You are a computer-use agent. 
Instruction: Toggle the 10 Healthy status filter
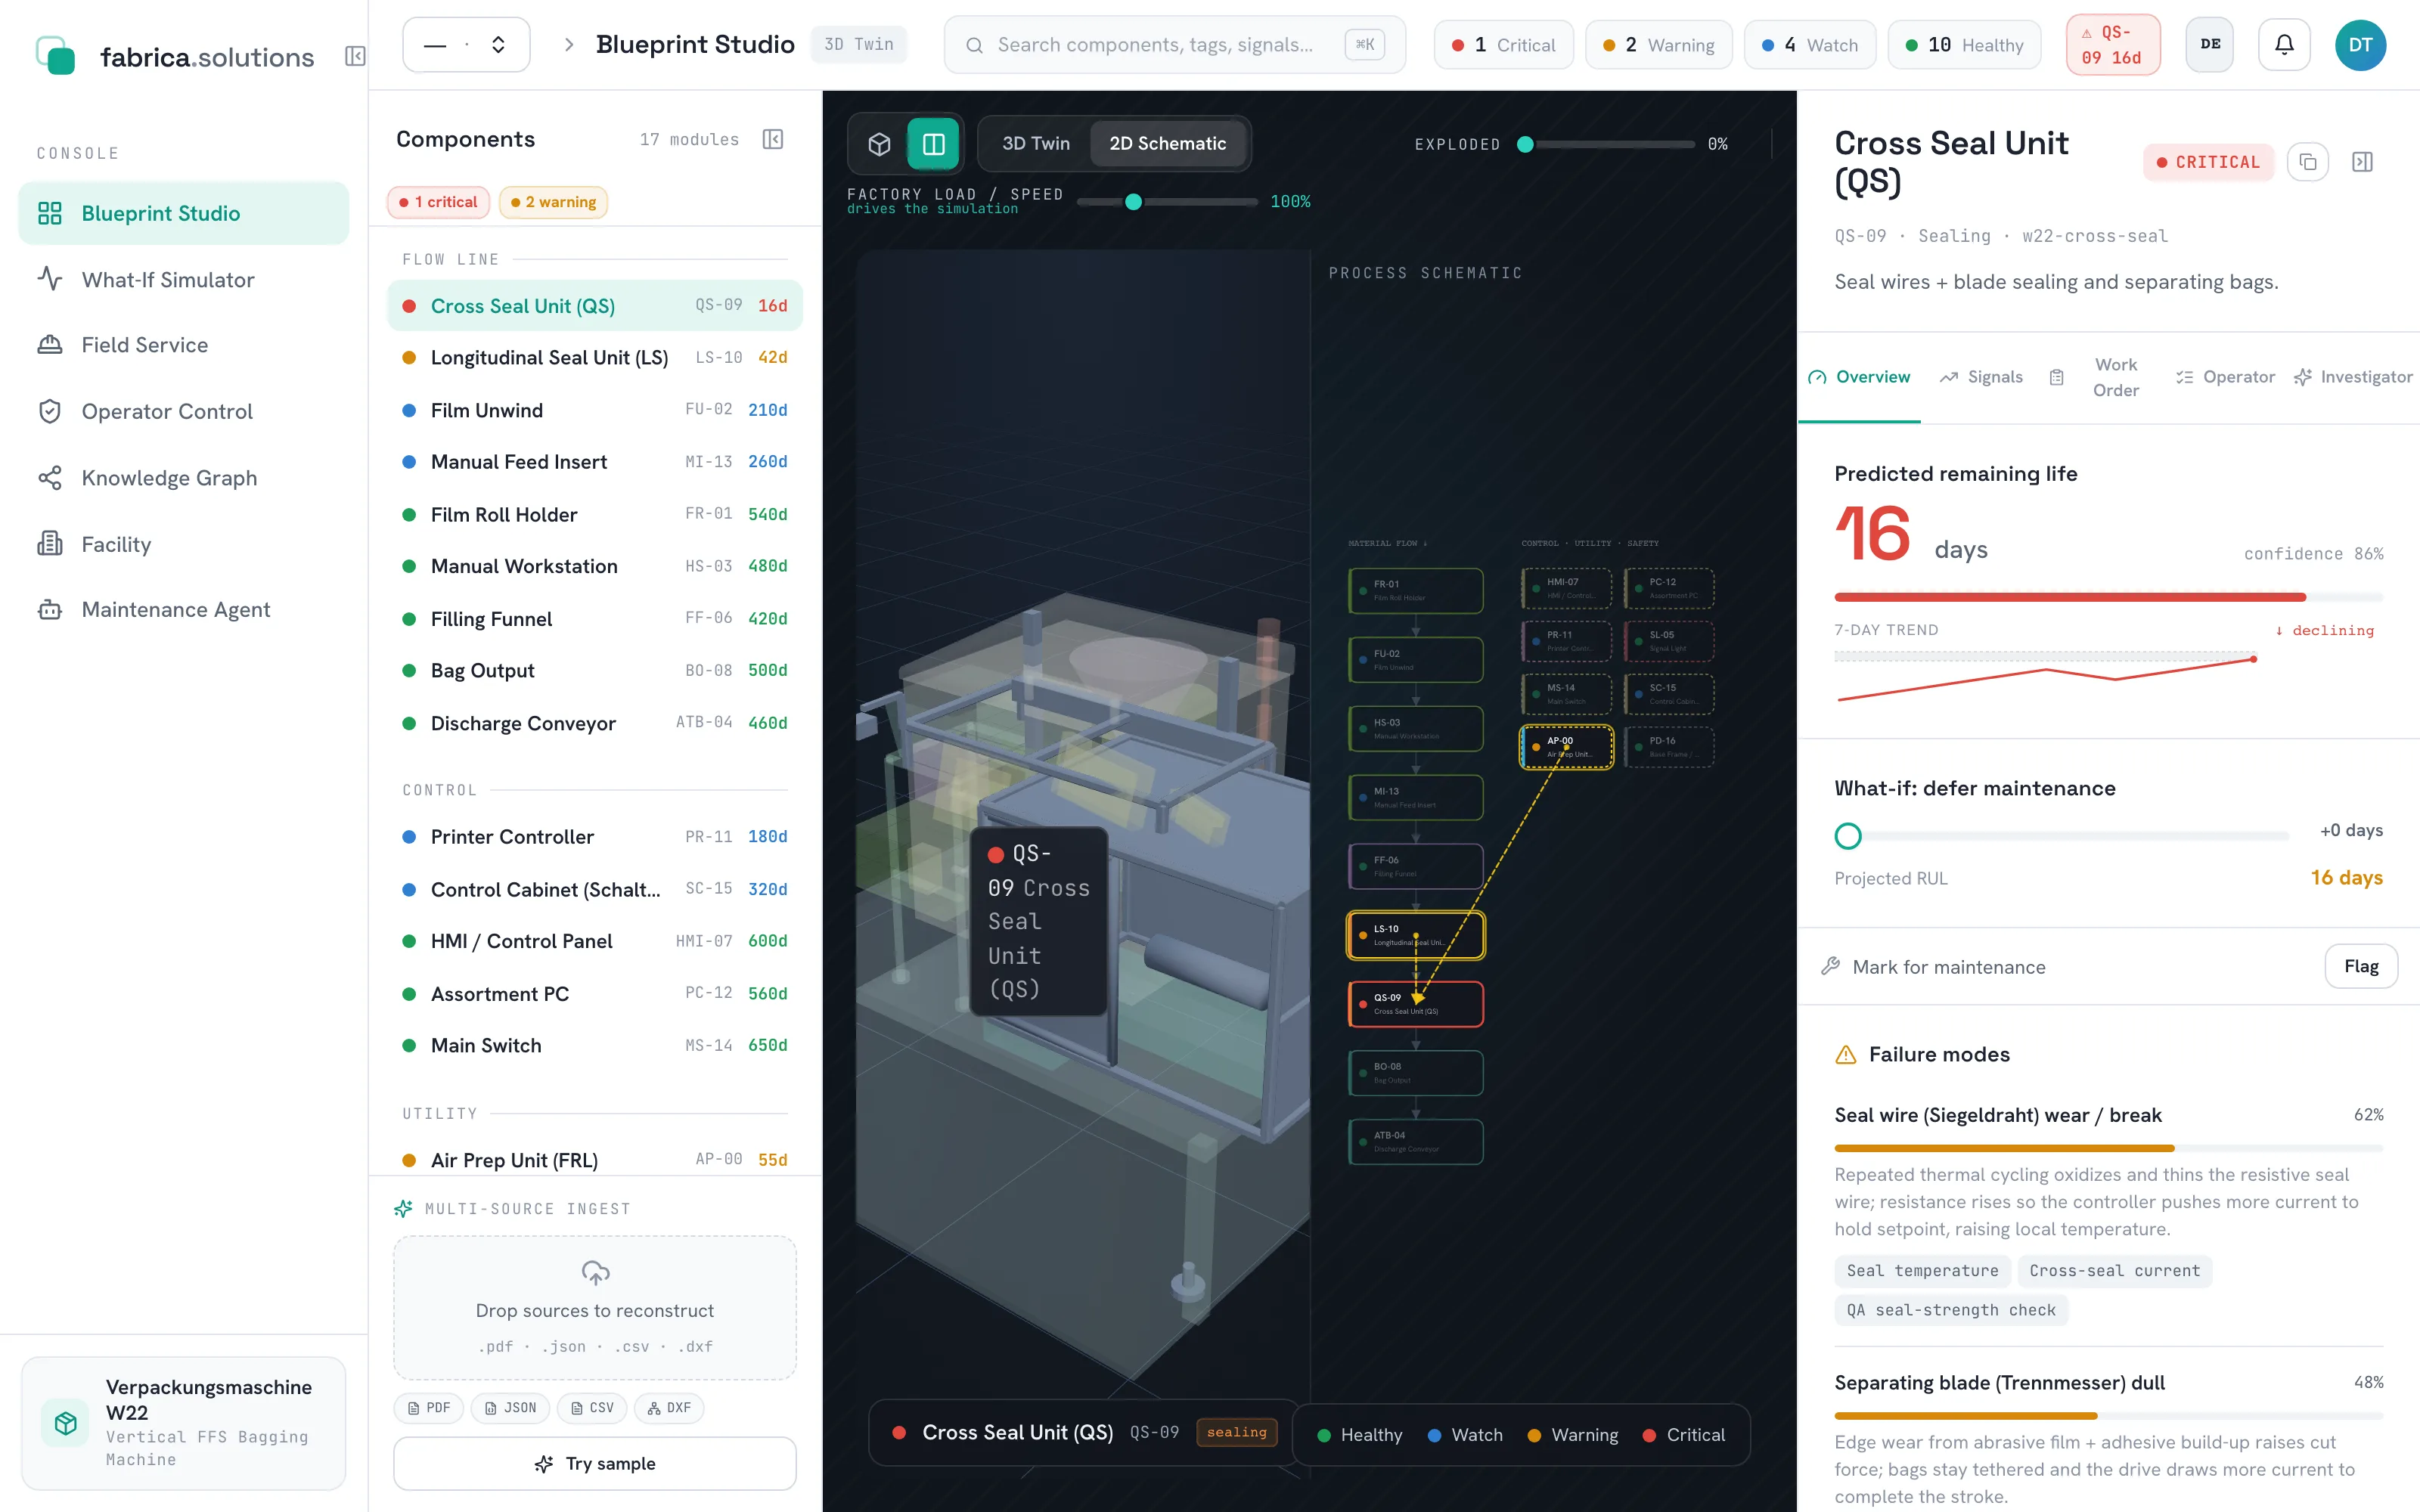tap(1964, 45)
